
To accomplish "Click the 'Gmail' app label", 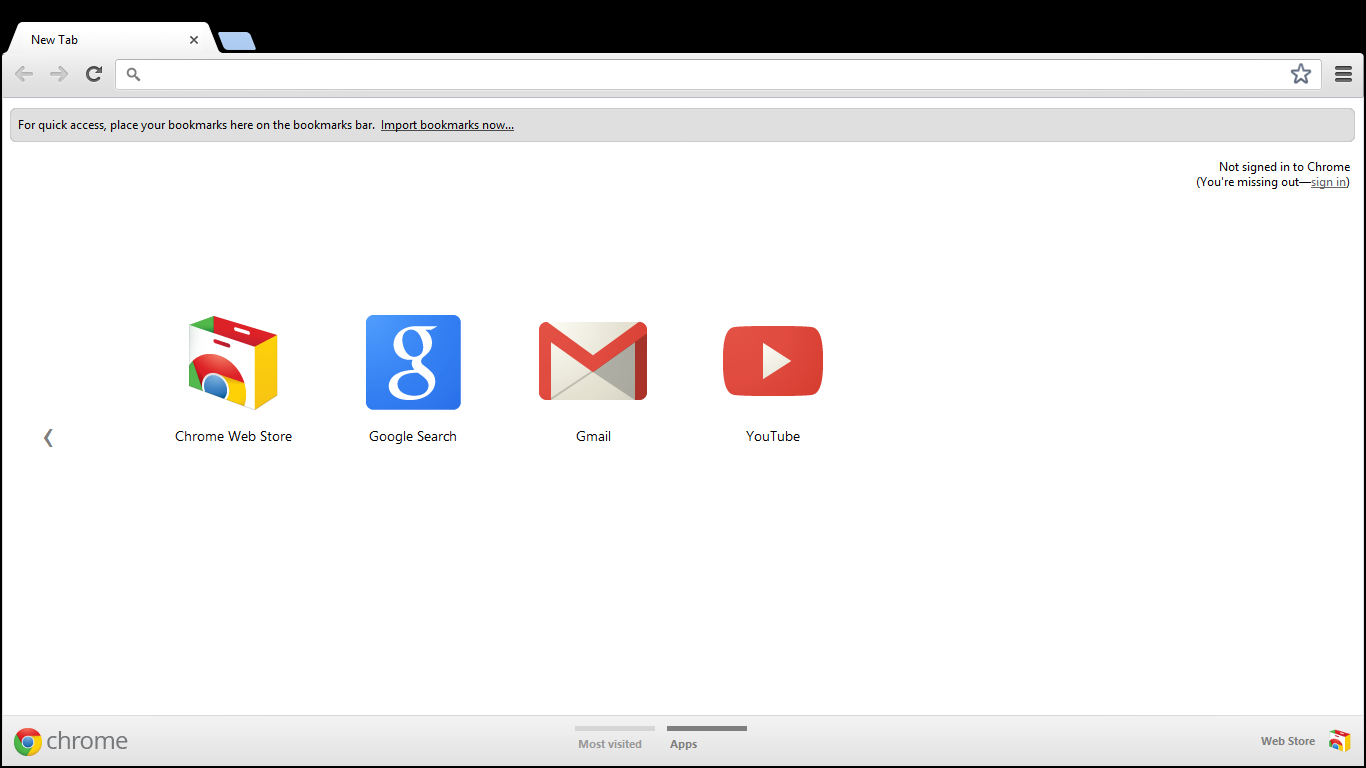I will click(593, 436).
